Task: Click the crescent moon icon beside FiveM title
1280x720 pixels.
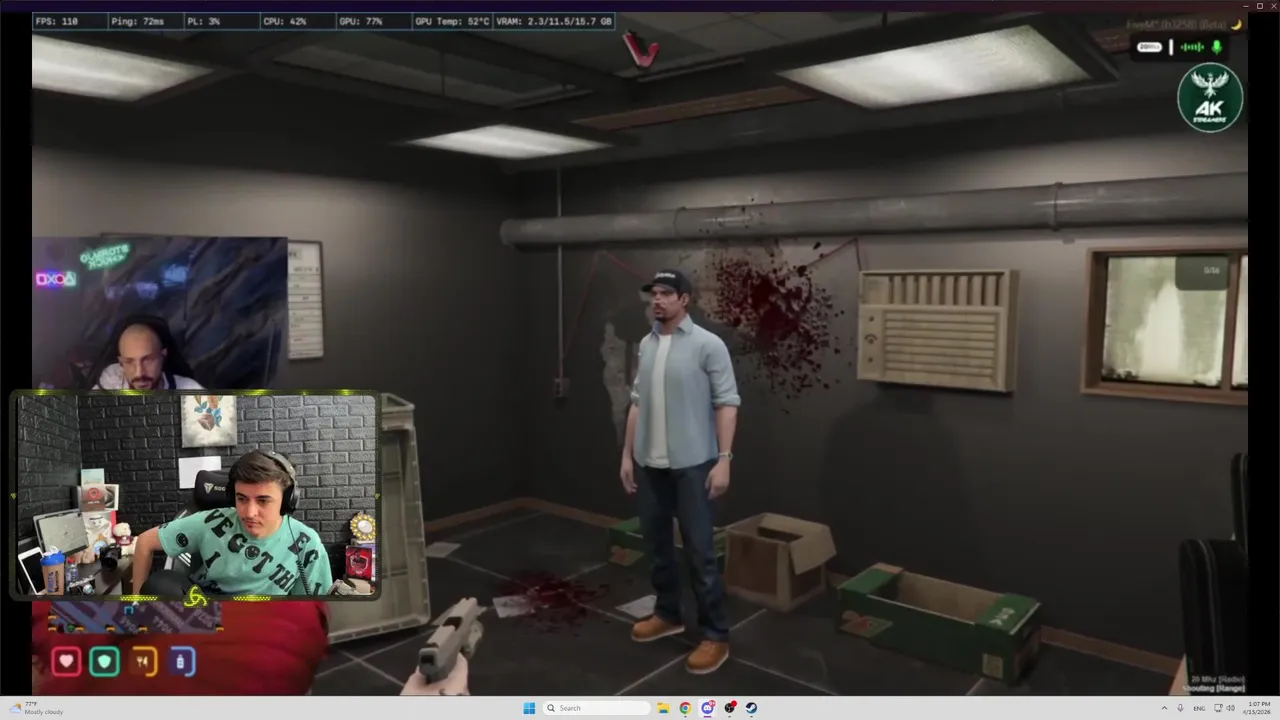Action: pos(1236,25)
